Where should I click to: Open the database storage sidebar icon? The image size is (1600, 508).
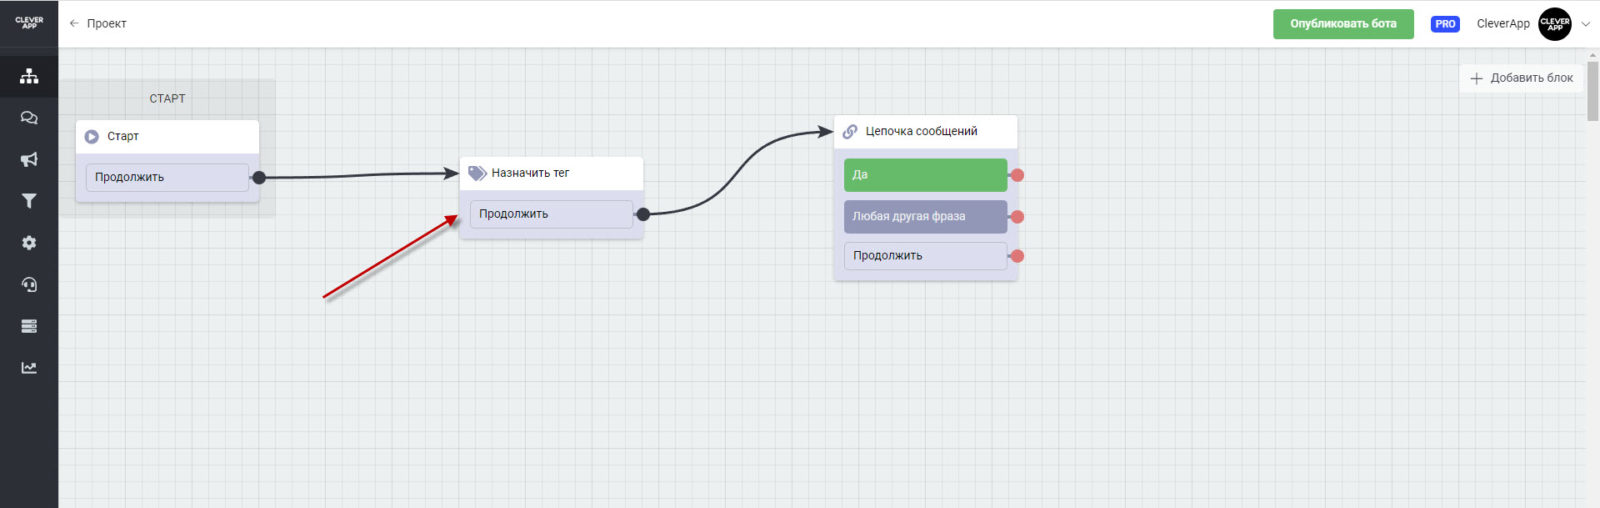pyautogui.click(x=29, y=326)
